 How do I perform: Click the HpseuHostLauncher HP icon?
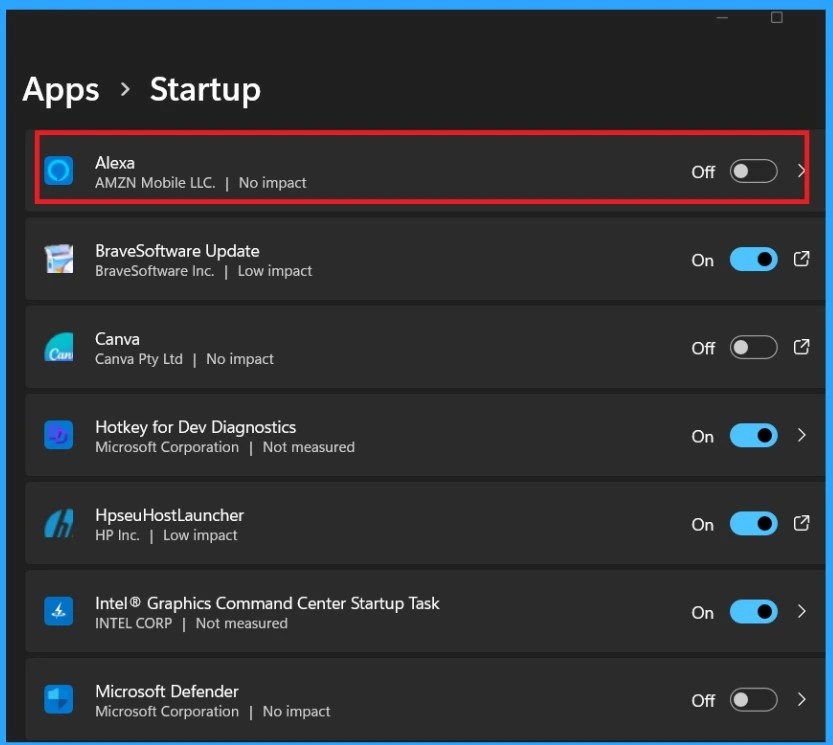click(x=58, y=523)
